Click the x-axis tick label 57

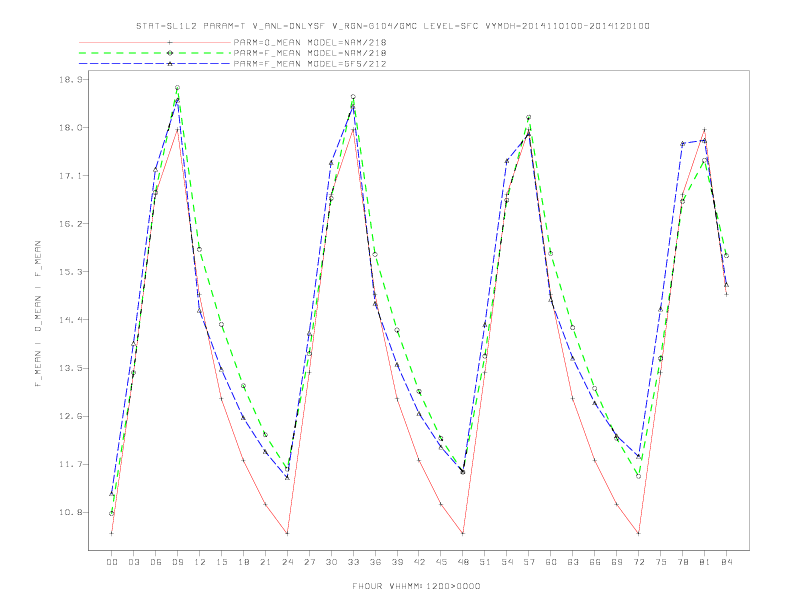(x=529, y=562)
